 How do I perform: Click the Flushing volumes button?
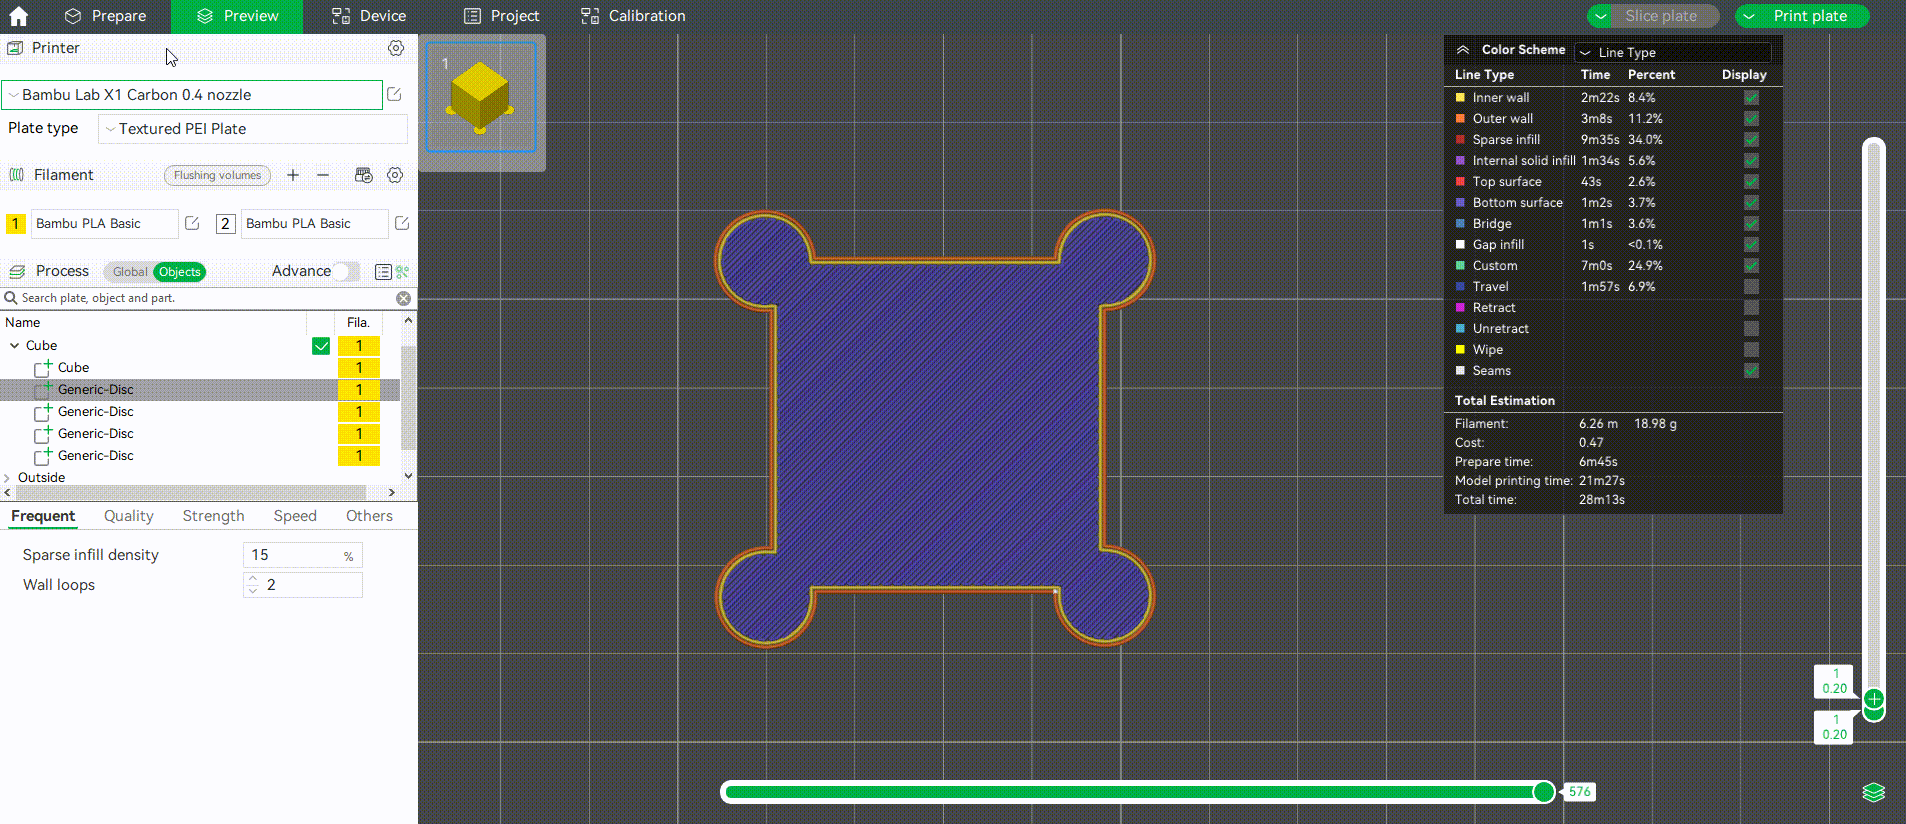tap(217, 175)
